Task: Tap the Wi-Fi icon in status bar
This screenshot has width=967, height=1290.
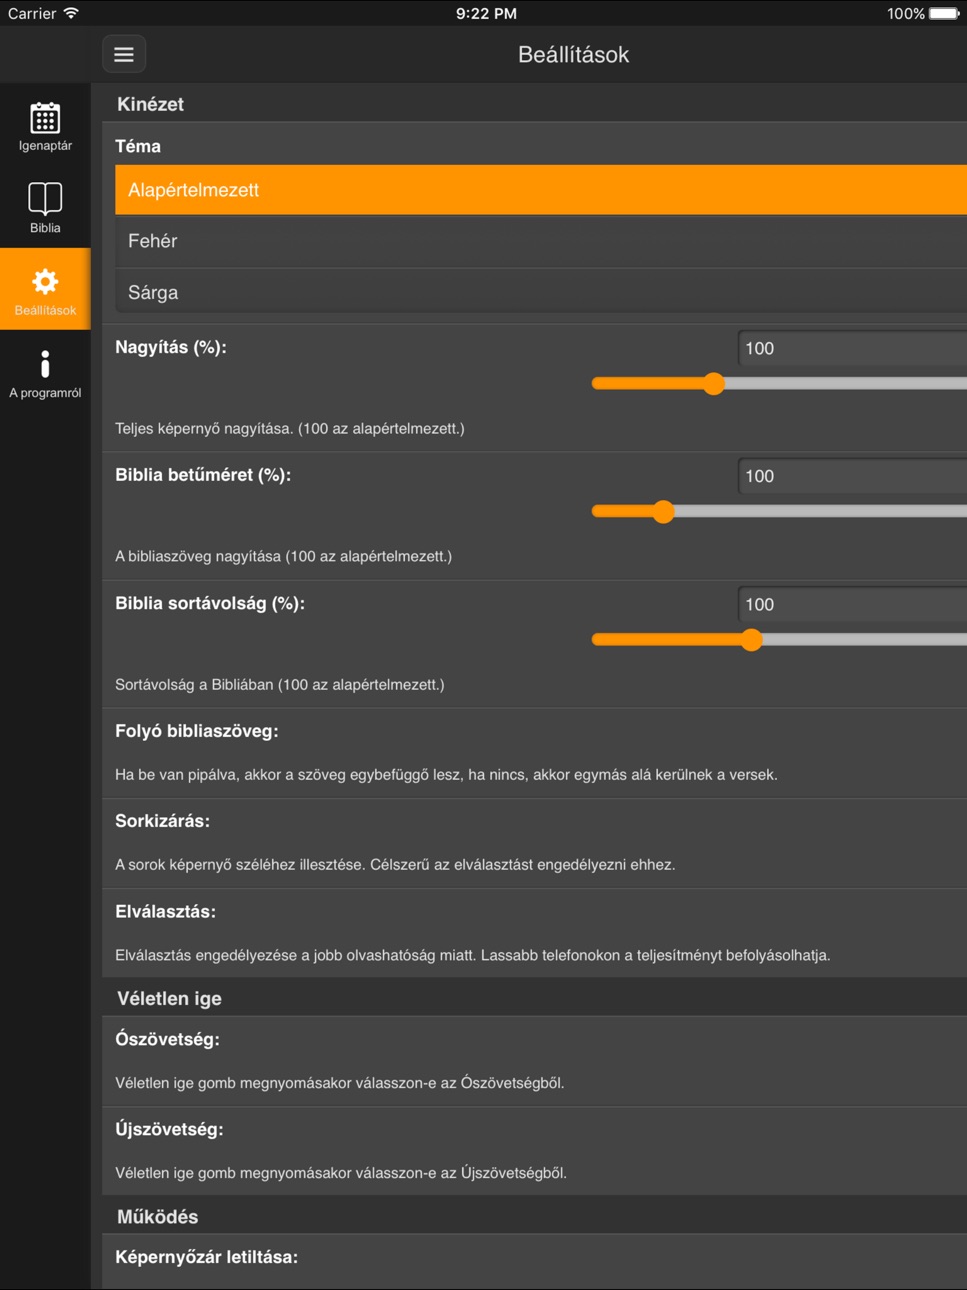Action: (71, 13)
